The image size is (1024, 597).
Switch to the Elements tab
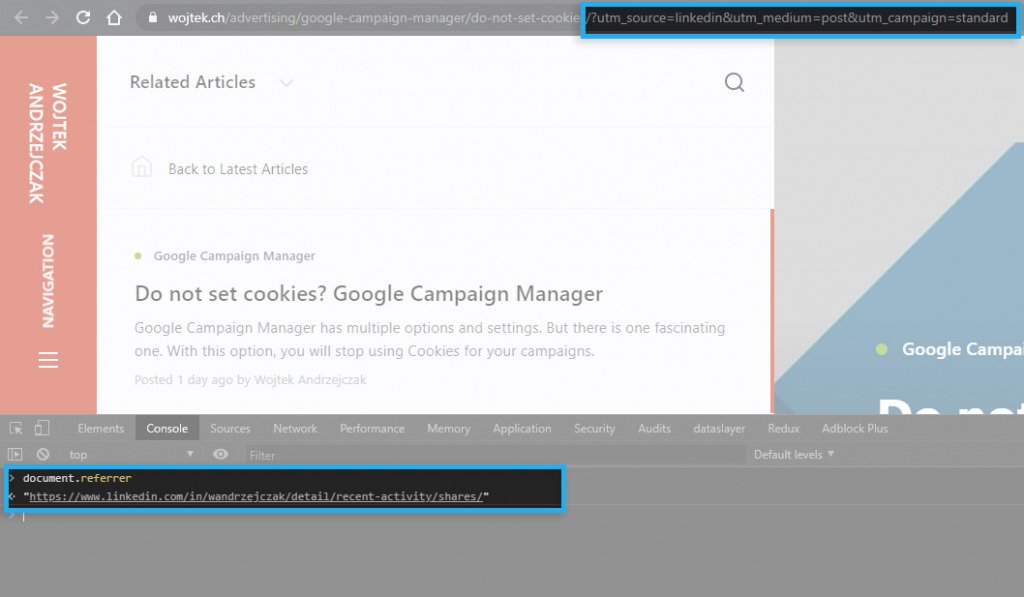tap(101, 428)
